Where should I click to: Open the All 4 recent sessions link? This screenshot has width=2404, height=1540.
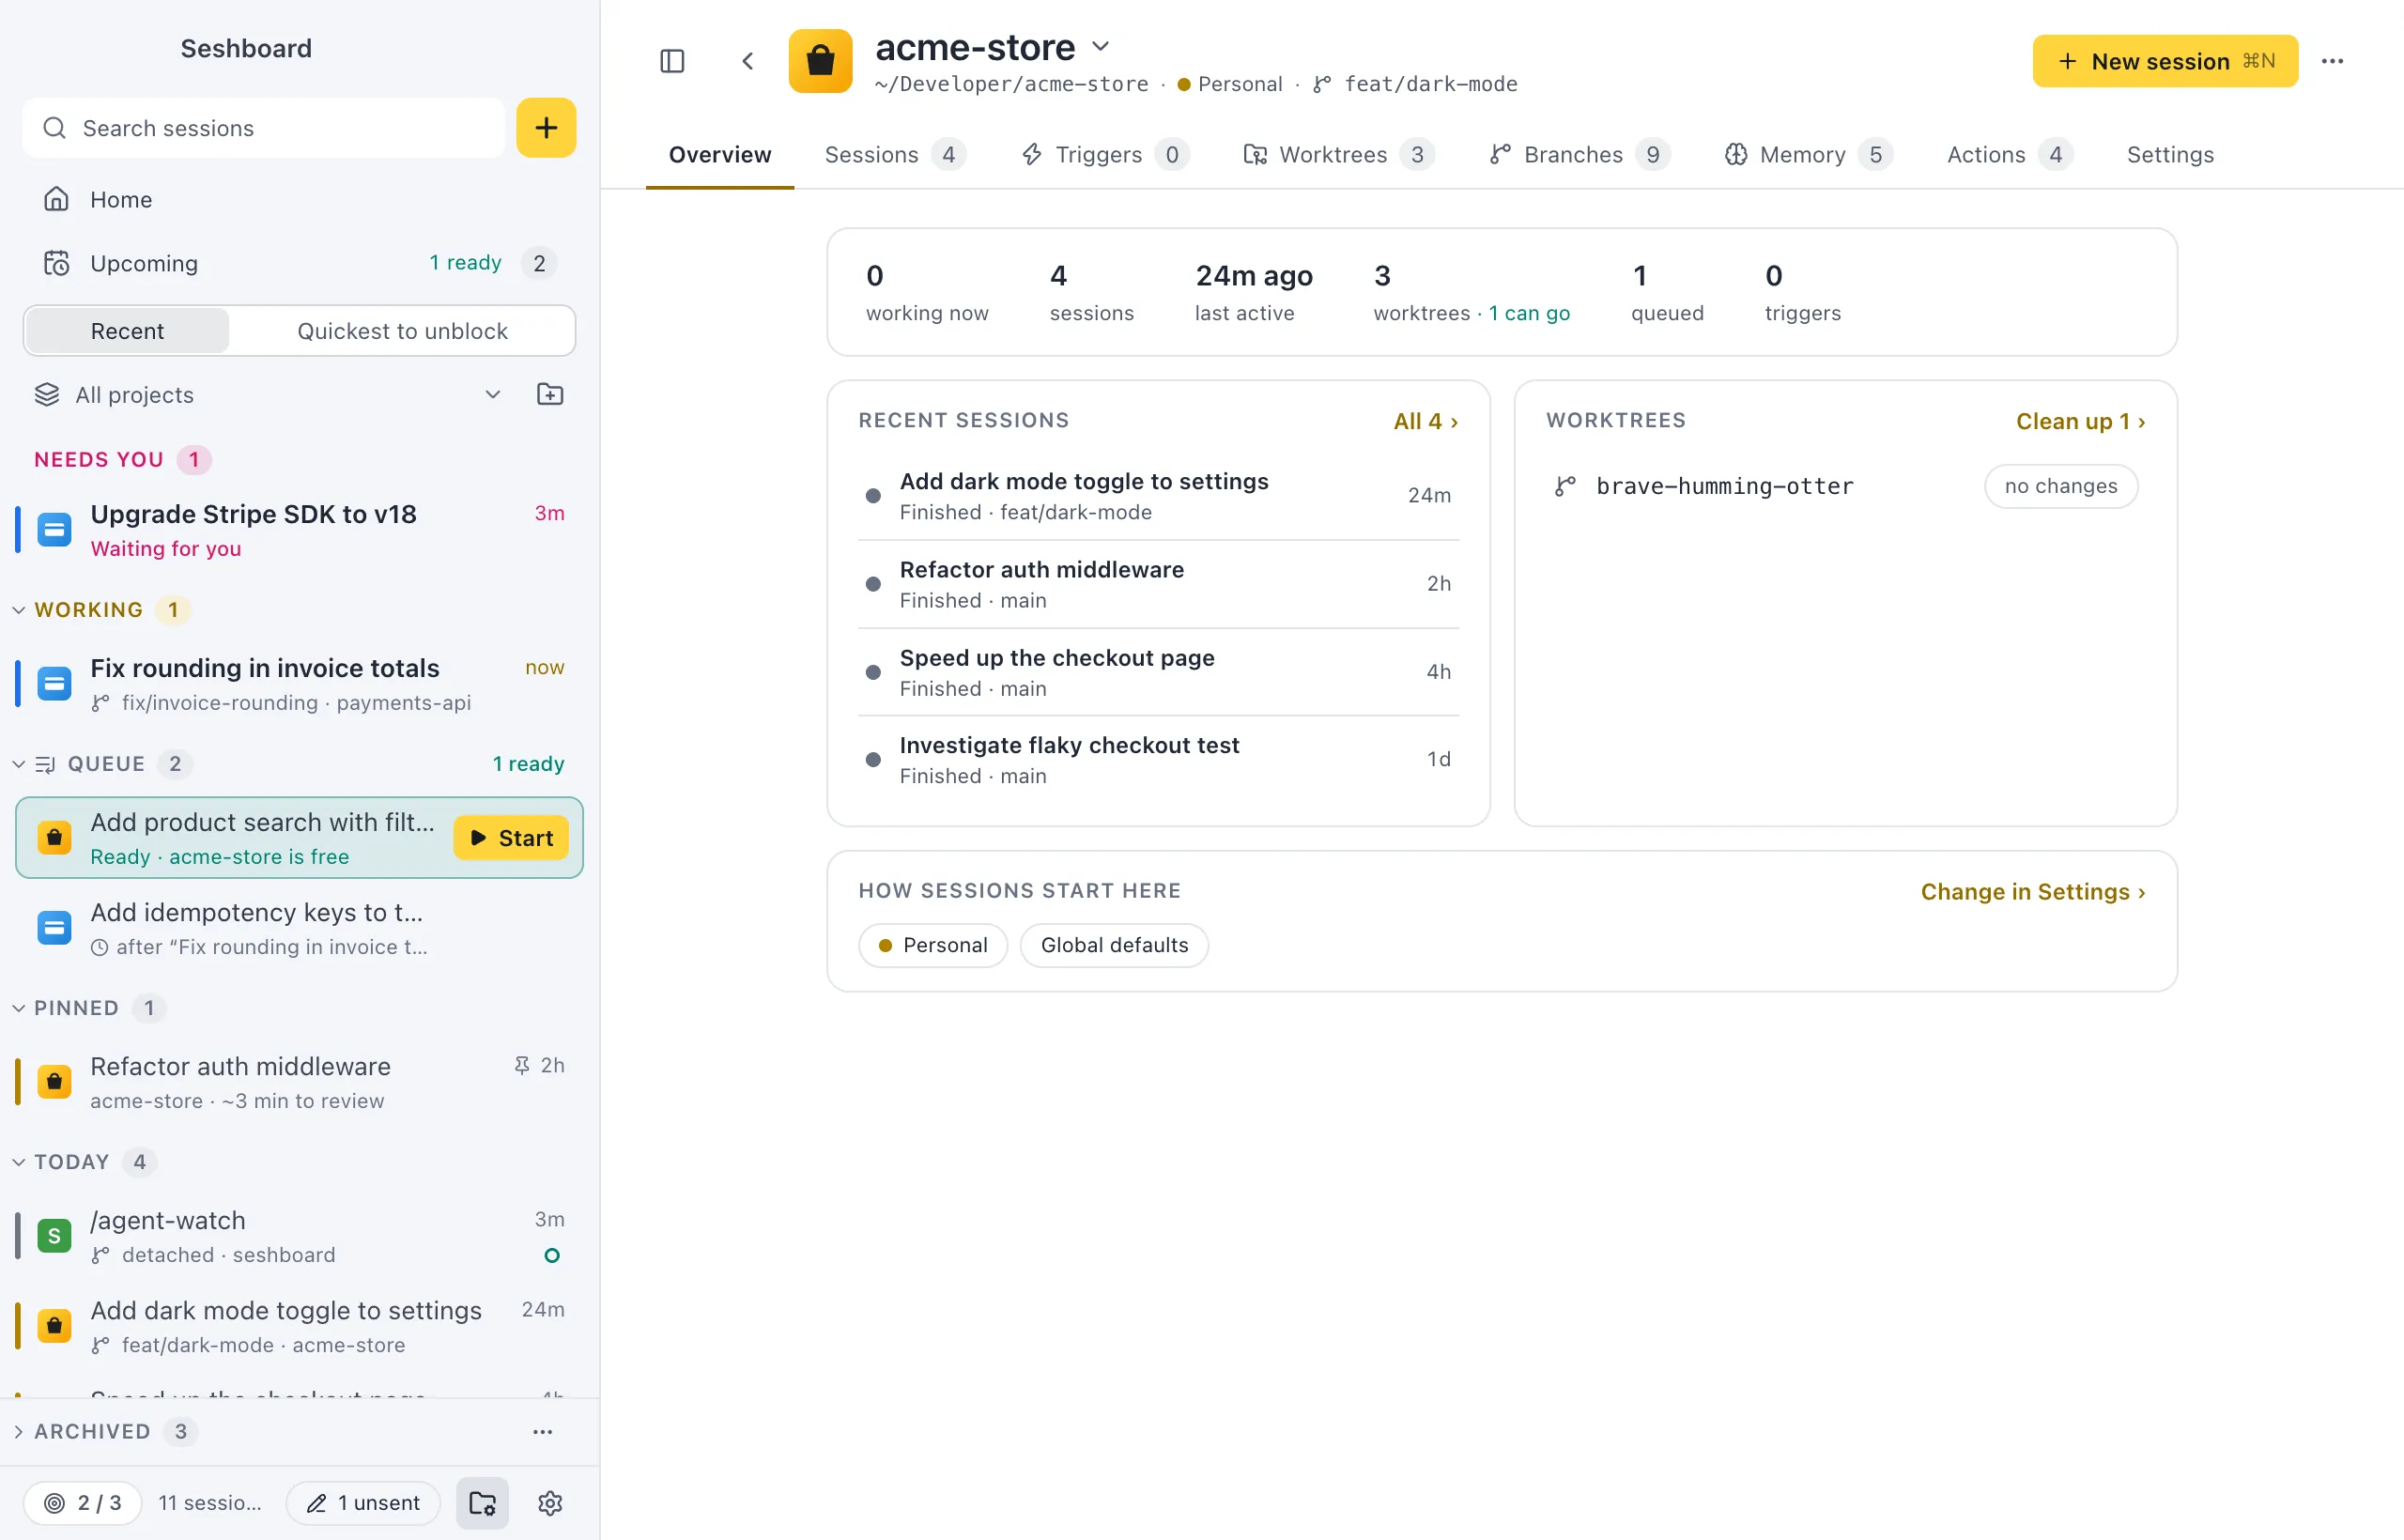[x=1425, y=421]
